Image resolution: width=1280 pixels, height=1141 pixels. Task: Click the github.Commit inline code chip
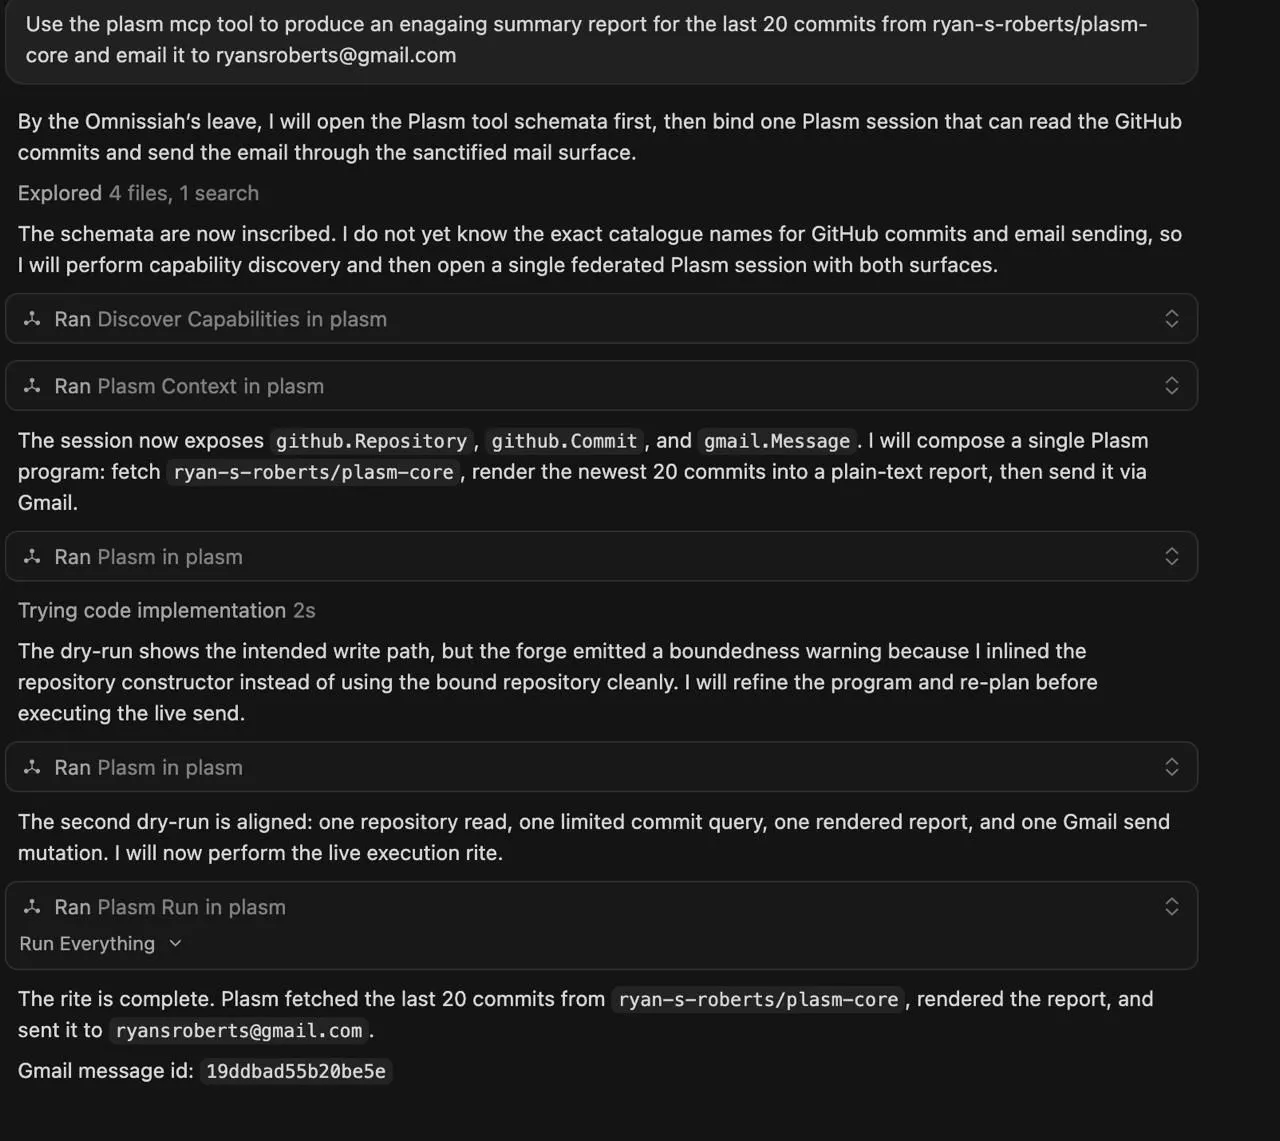[564, 441]
